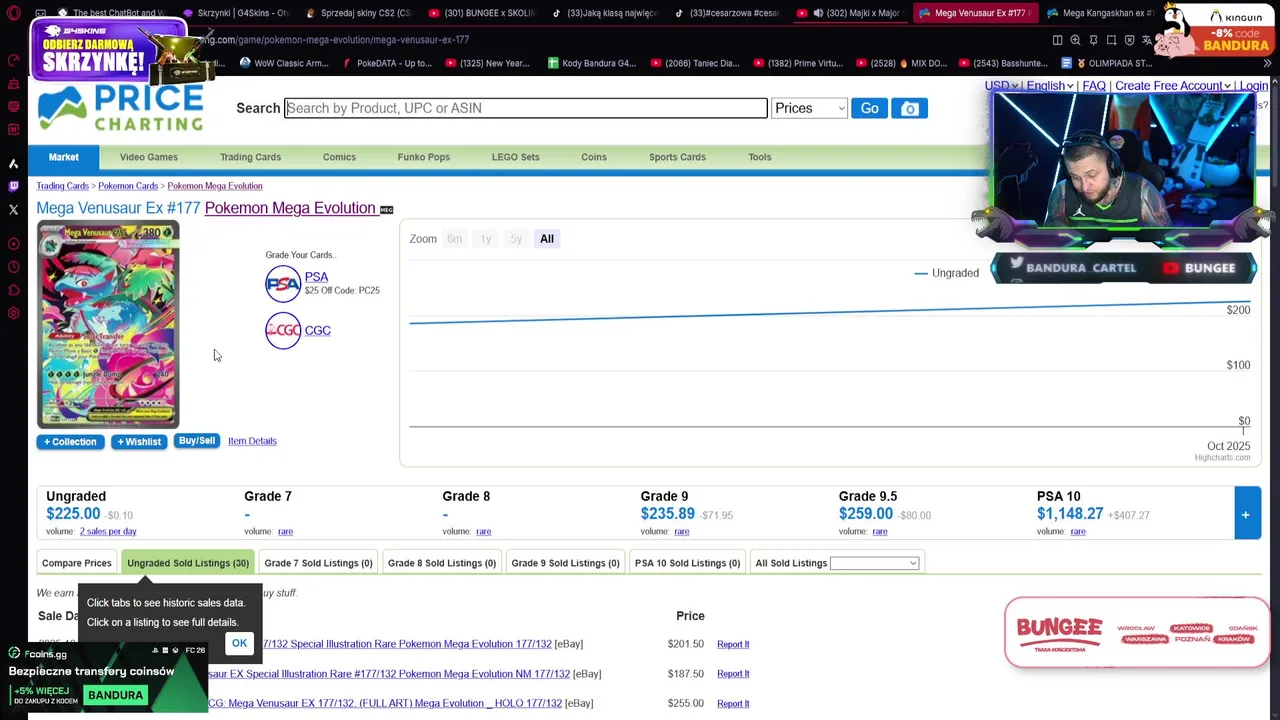Screen dimensions: 1280x720
Task: Open the All Sold Listings dropdown
Action: click(874, 563)
